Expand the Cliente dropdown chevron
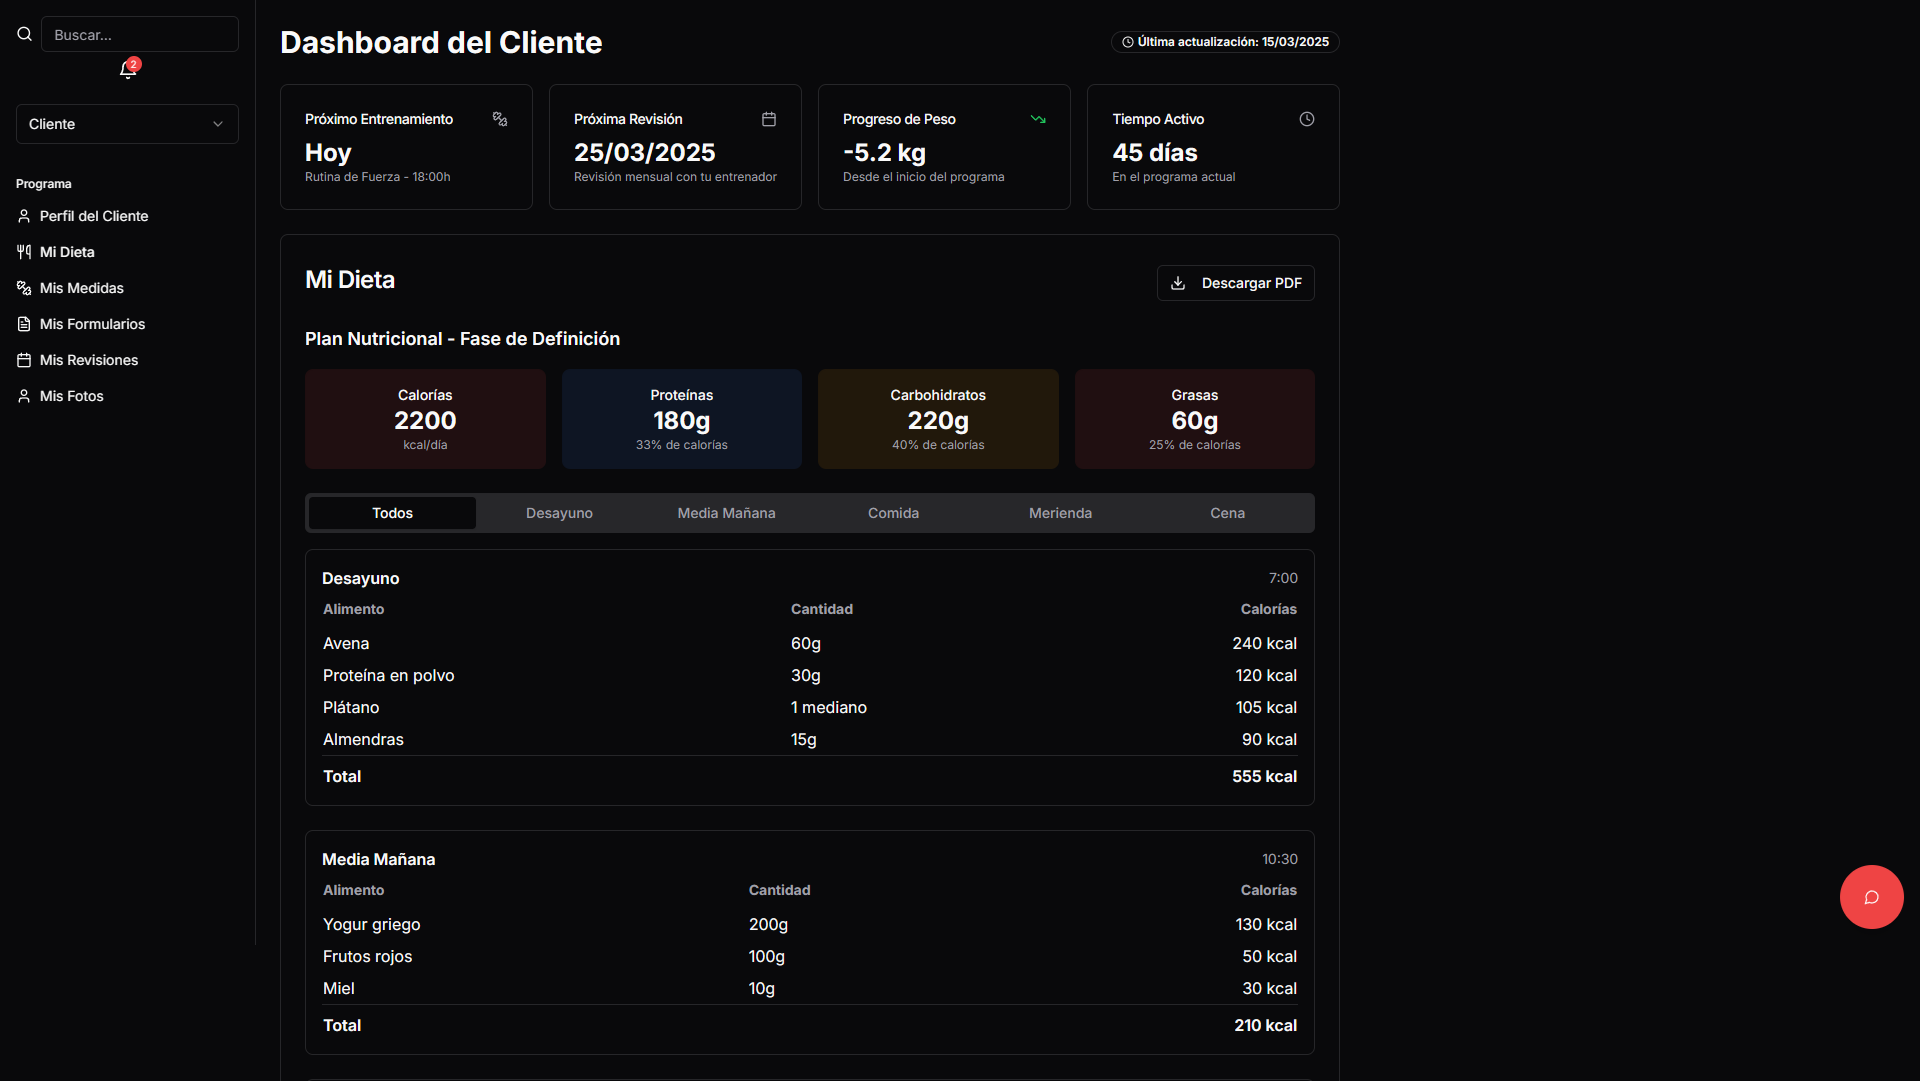The image size is (1921, 1081). click(x=217, y=124)
